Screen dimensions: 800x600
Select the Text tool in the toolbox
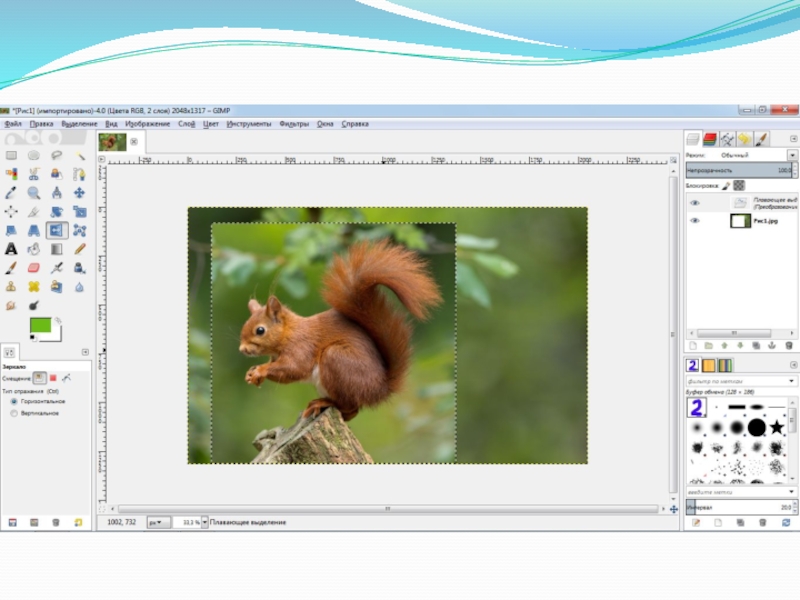(11, 249)
